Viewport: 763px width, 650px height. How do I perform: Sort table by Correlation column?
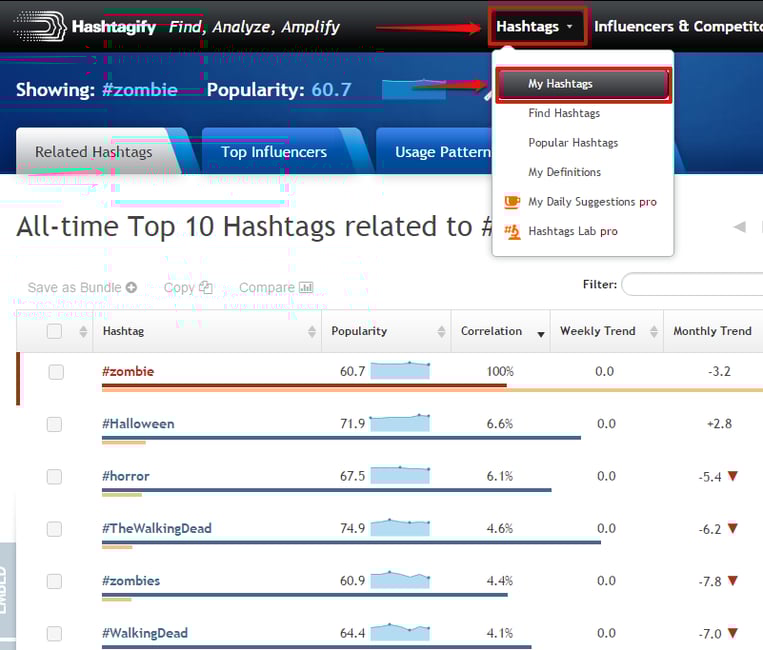501,331
